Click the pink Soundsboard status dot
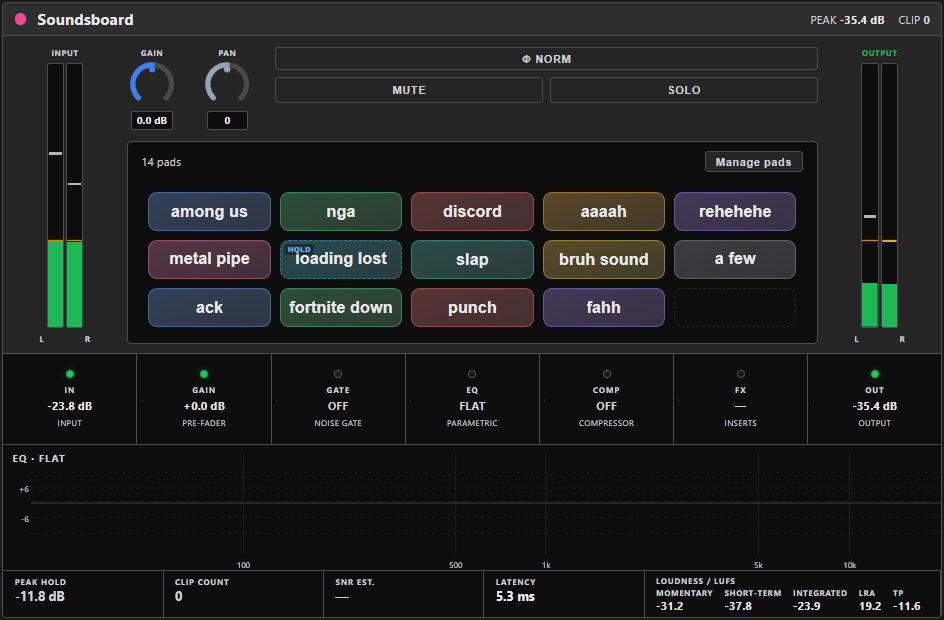Viewport: 944px width, 620px height. coord(20,19)
